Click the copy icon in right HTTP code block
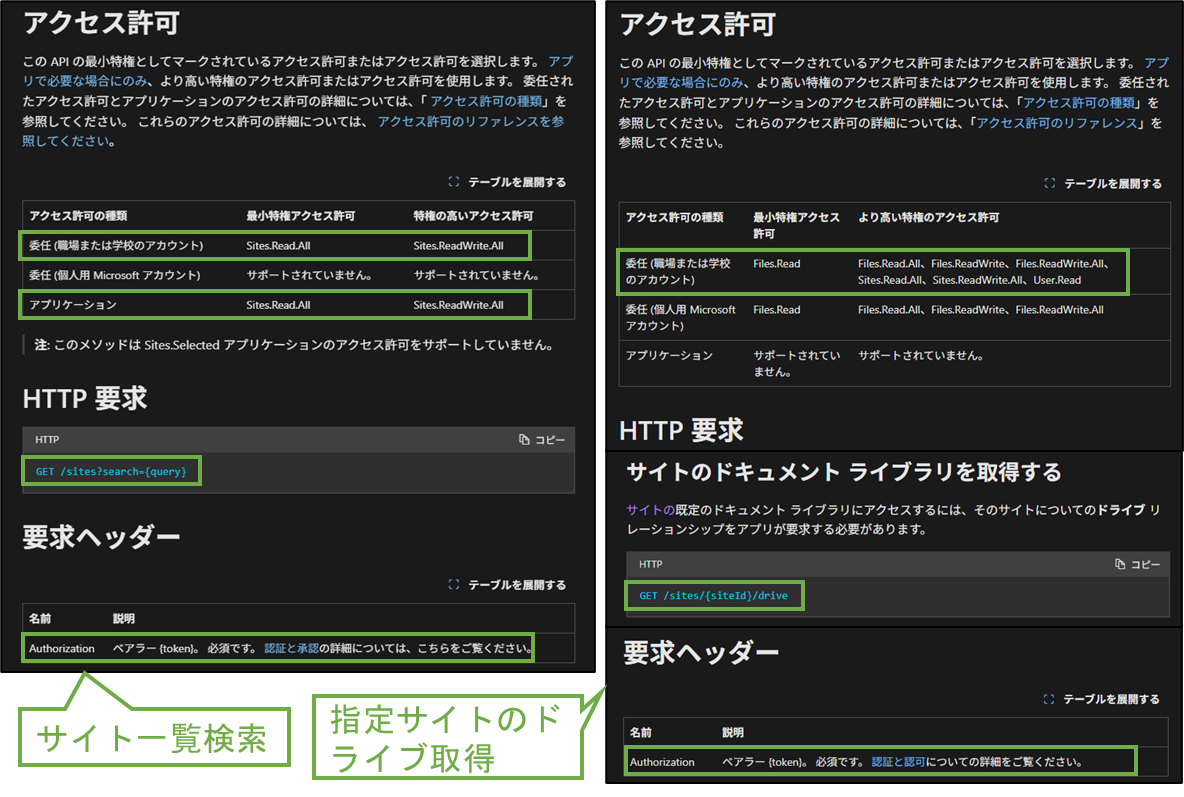This screenshot has height=797, width=1184. point(1120,564)
